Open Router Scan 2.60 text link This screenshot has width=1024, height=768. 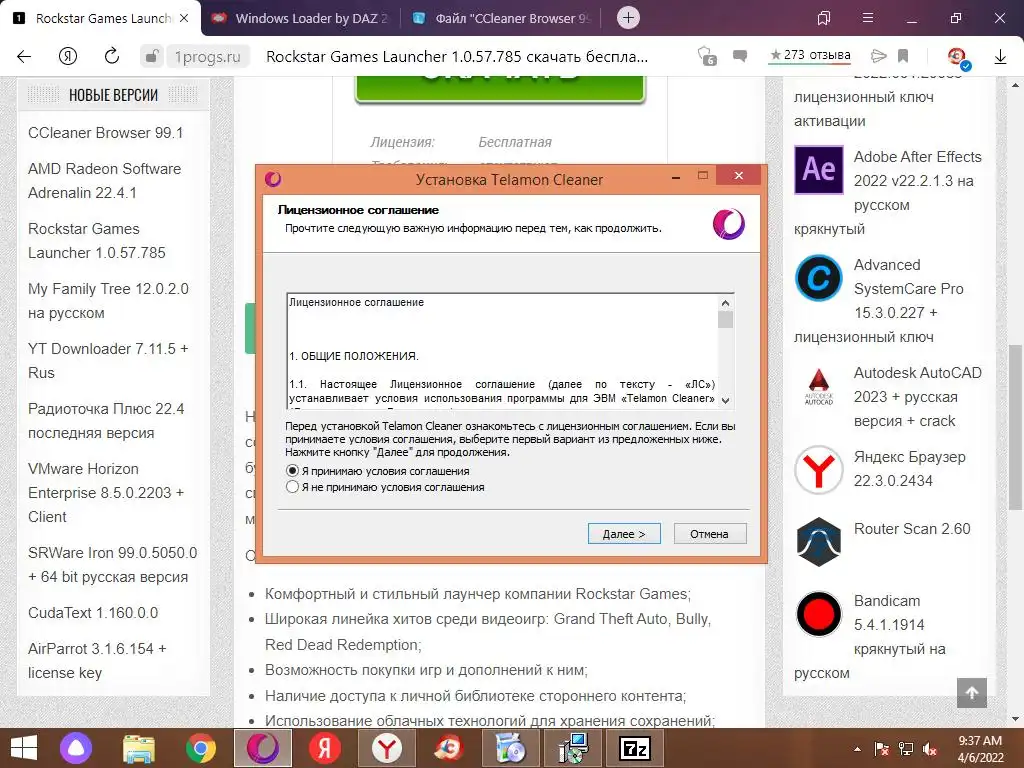click(912, 528)
